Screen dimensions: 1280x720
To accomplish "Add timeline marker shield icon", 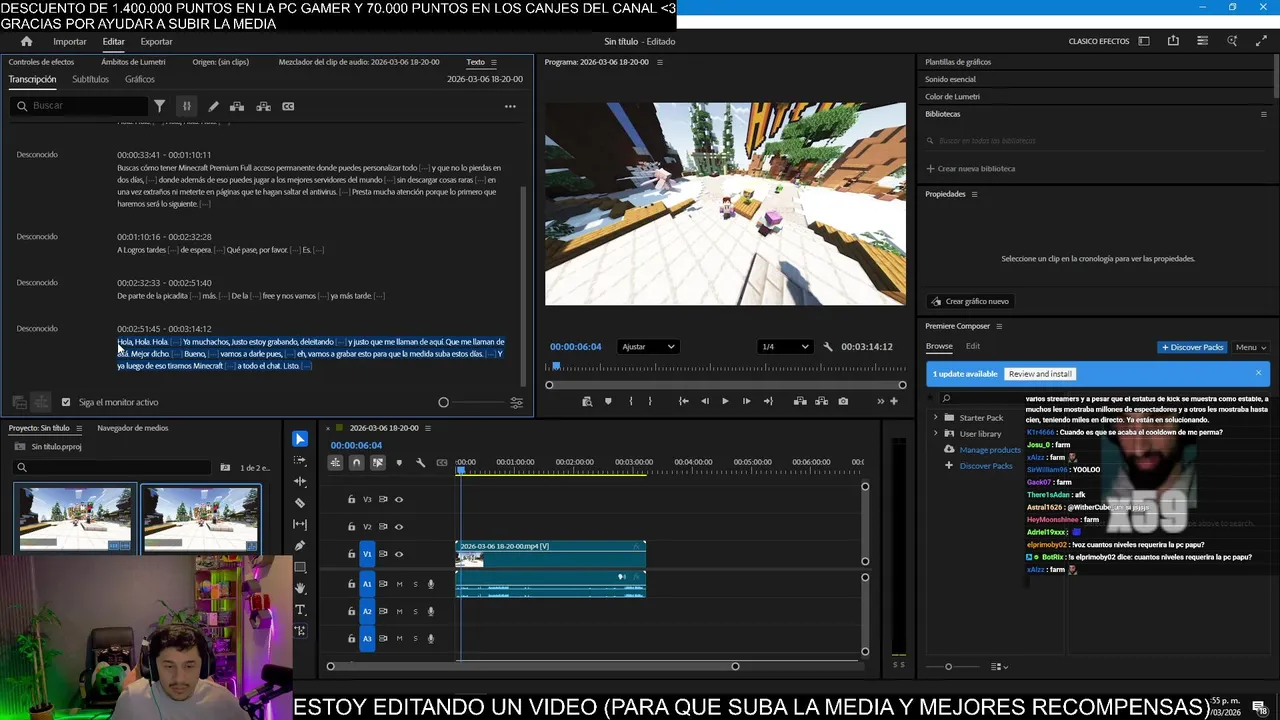I will (x=399, y=462).
